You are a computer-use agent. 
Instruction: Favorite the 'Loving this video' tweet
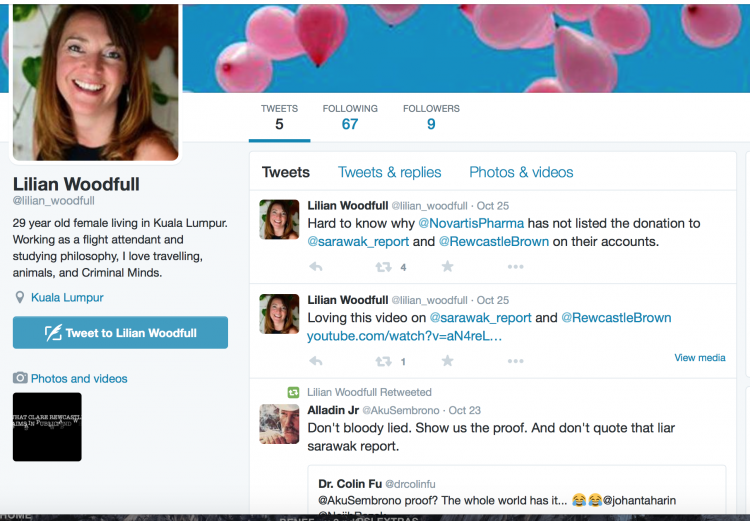447,360
